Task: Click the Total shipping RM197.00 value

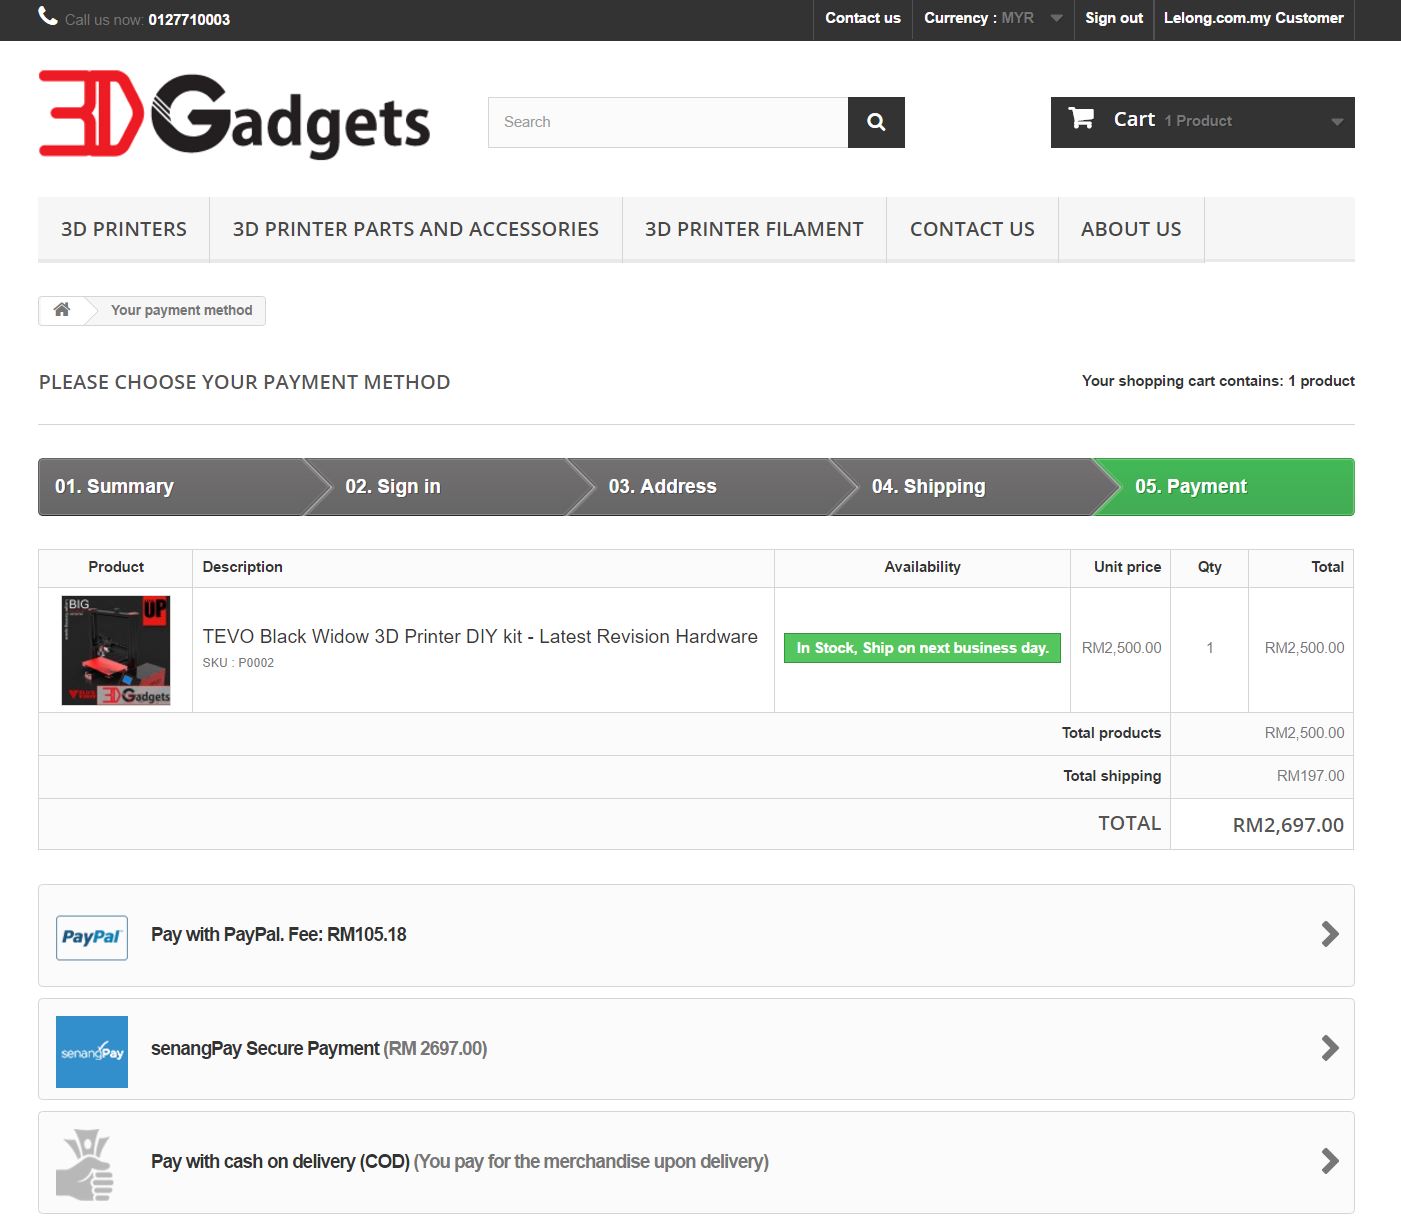Action: (x=1310, y=776)
